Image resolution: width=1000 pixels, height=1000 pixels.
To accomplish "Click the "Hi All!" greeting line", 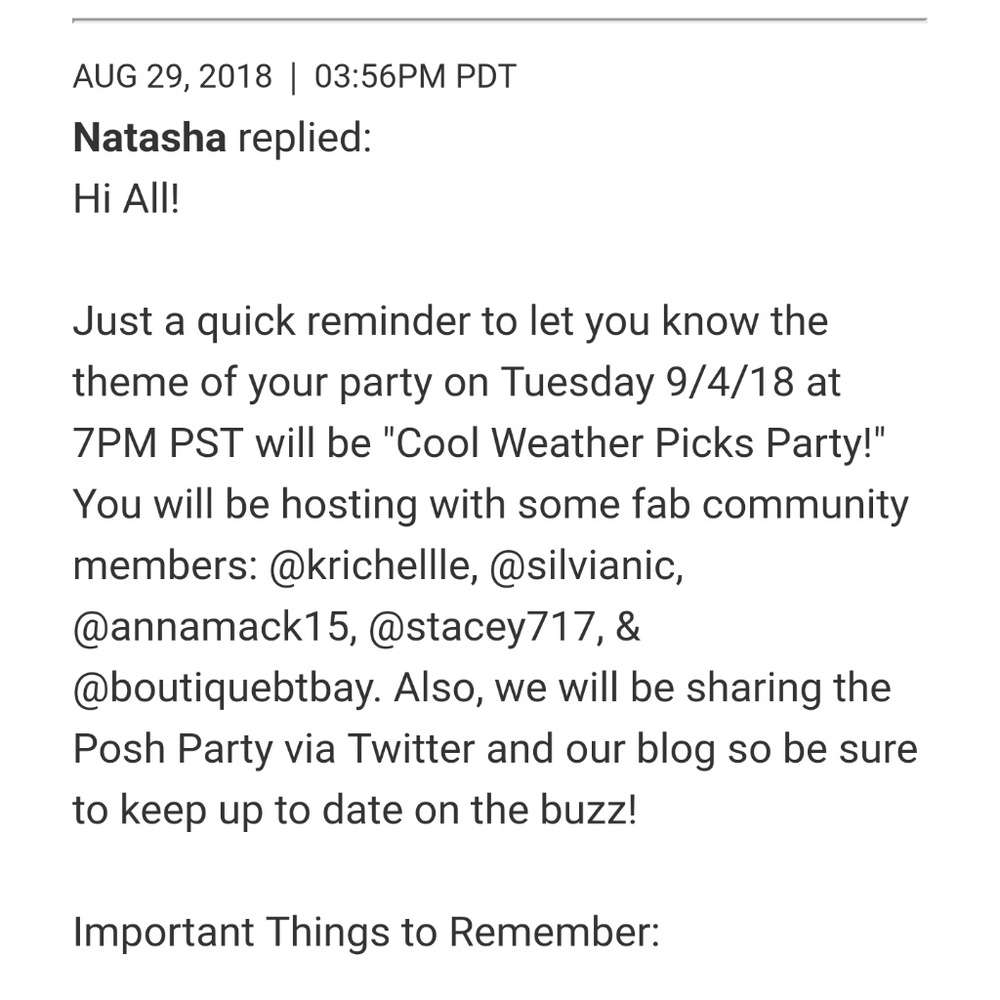I will point(126,198).
